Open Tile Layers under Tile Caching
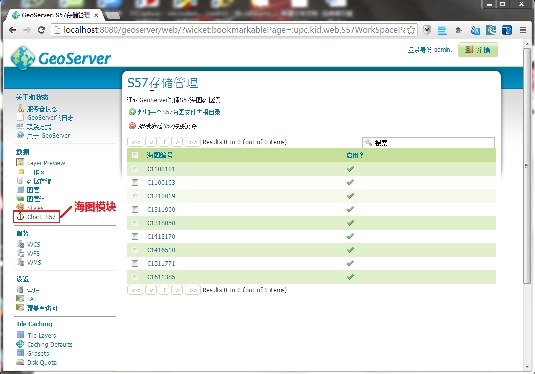Image resolution: width=535 pixels, height=374 pixels. coord(42,335)
